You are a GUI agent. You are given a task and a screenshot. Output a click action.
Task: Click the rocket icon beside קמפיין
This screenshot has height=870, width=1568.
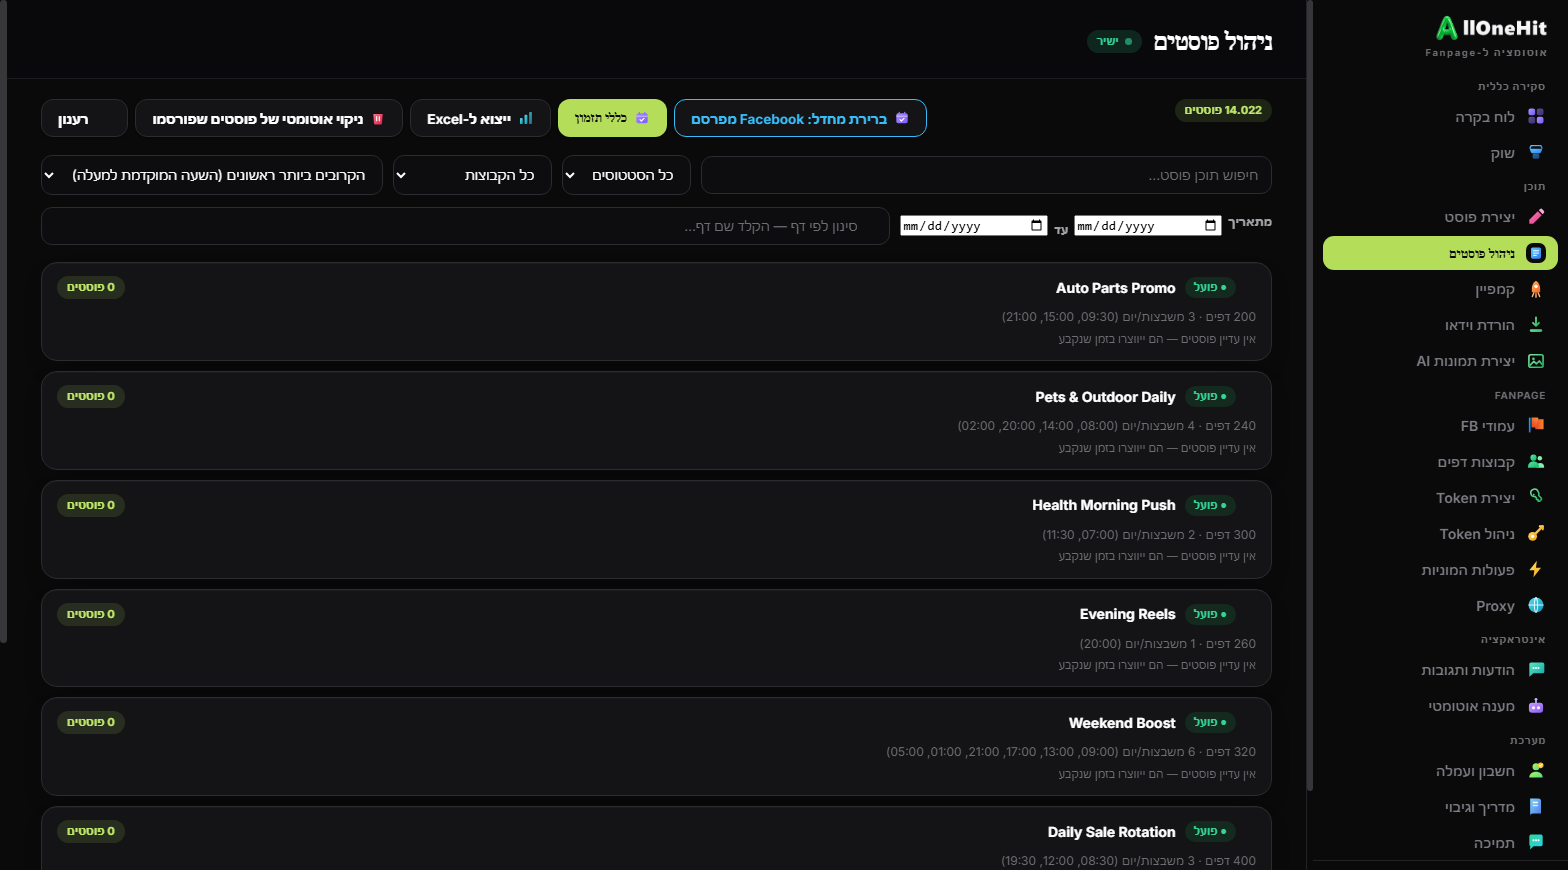[1536, 289]
